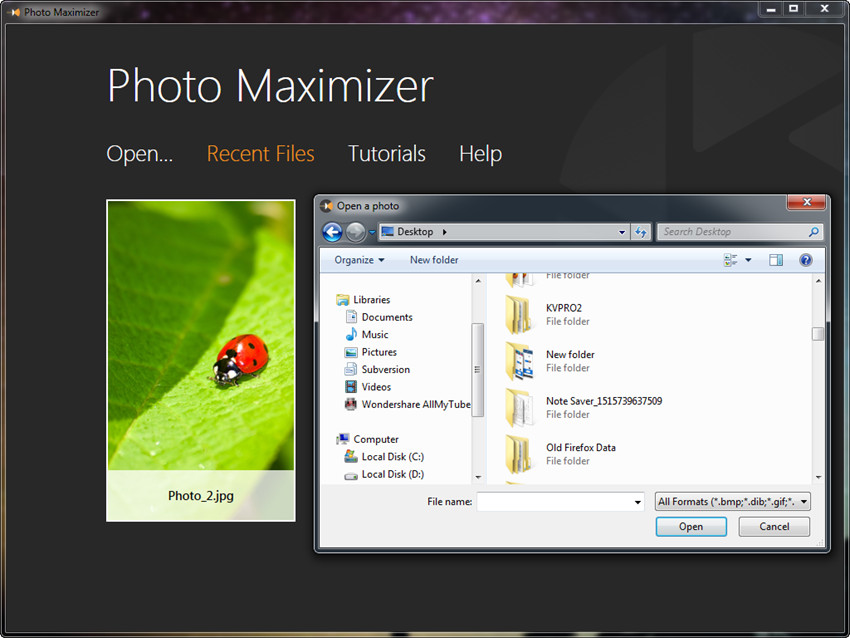850x638 pixels.
Task: Switch to Recent Files tab
Action: point(260,154)
